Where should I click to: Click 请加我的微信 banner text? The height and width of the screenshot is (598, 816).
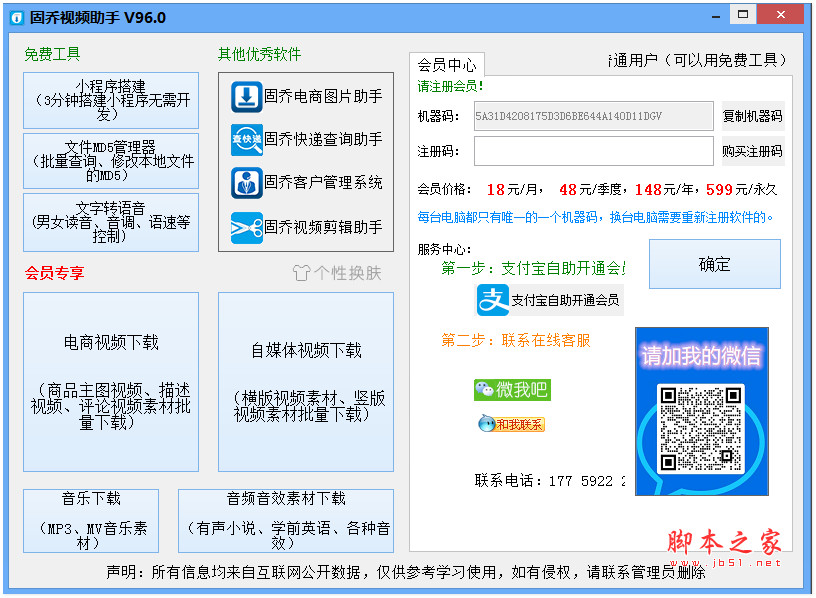point(701,357)
